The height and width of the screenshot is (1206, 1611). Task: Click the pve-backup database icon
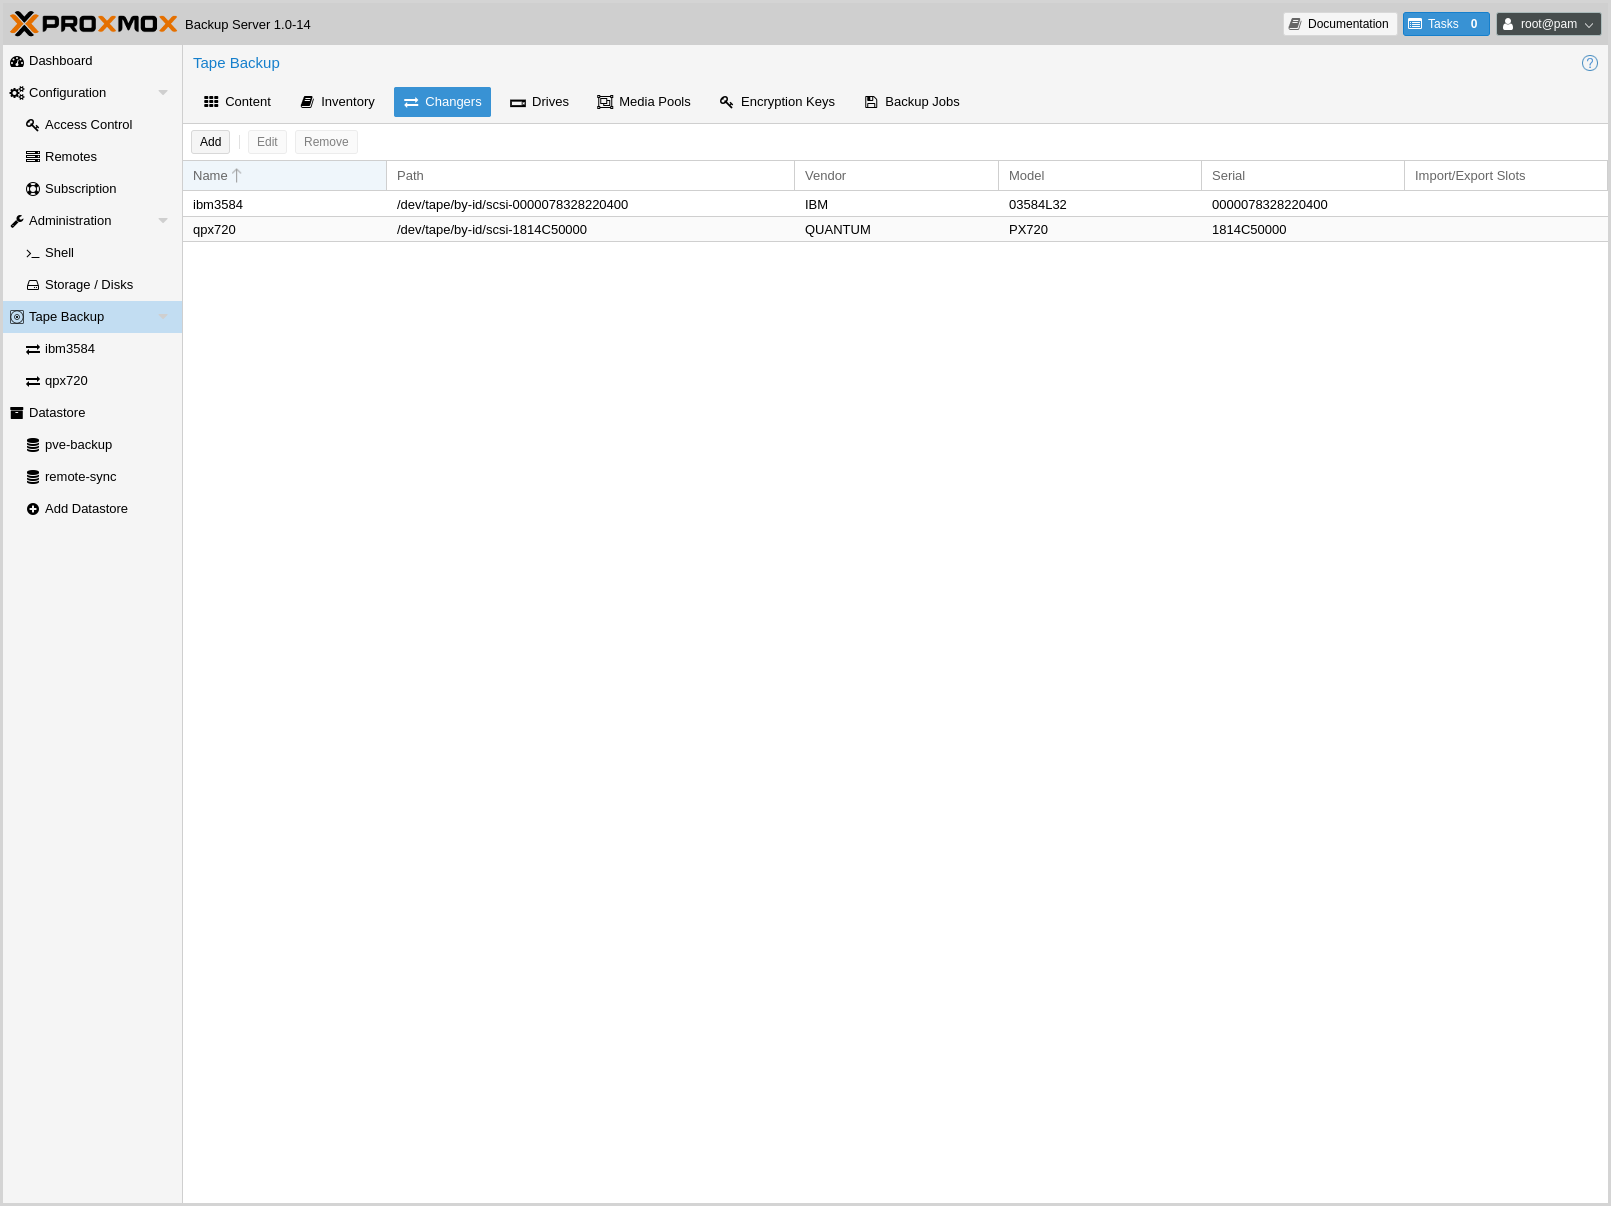click(x=33, y=445)
